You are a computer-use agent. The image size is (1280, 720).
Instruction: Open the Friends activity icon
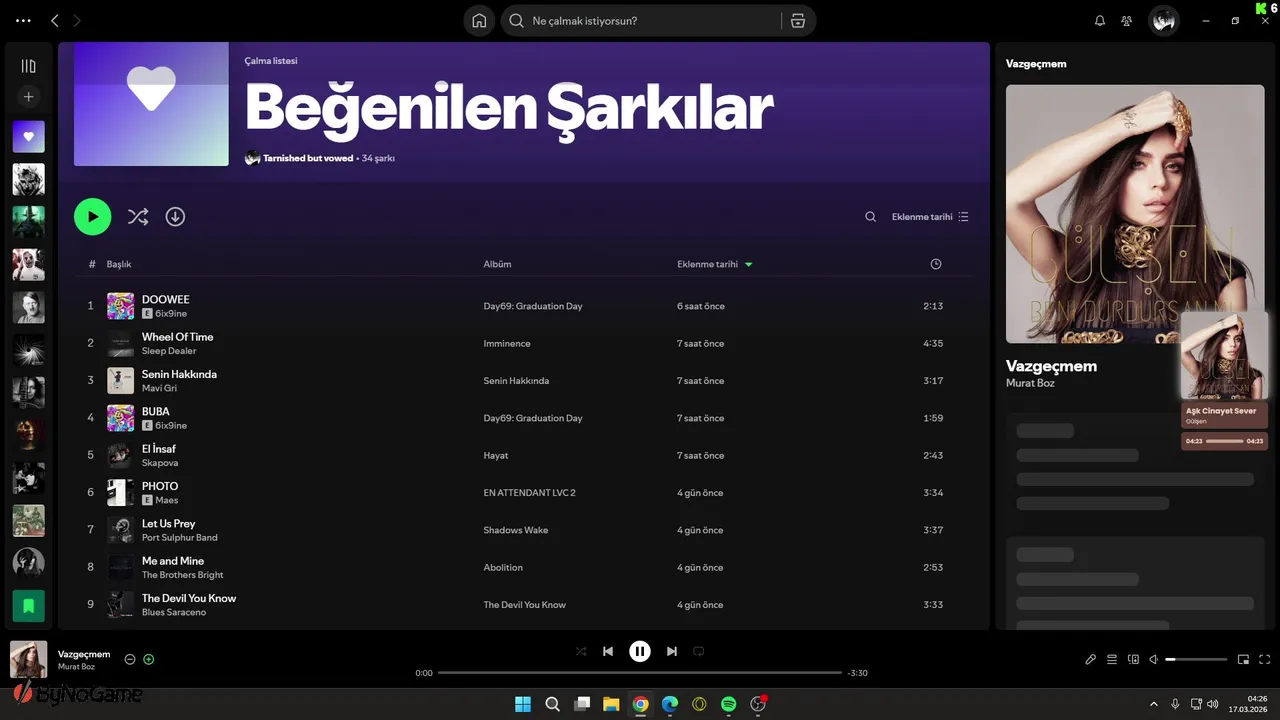tap(1127, 20)
